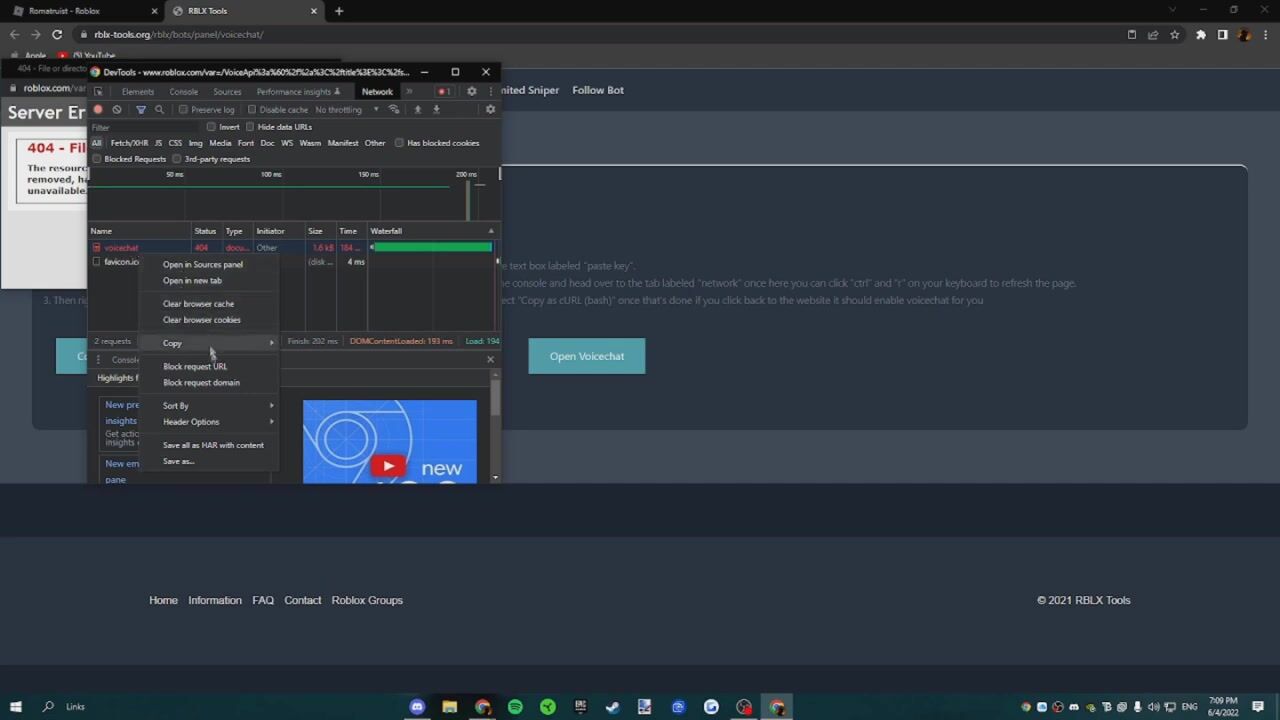Viewport: 1280px width, 720px height.
Task: Open Epic Games launcher from taskbar
Action: (x=580, y=706)
